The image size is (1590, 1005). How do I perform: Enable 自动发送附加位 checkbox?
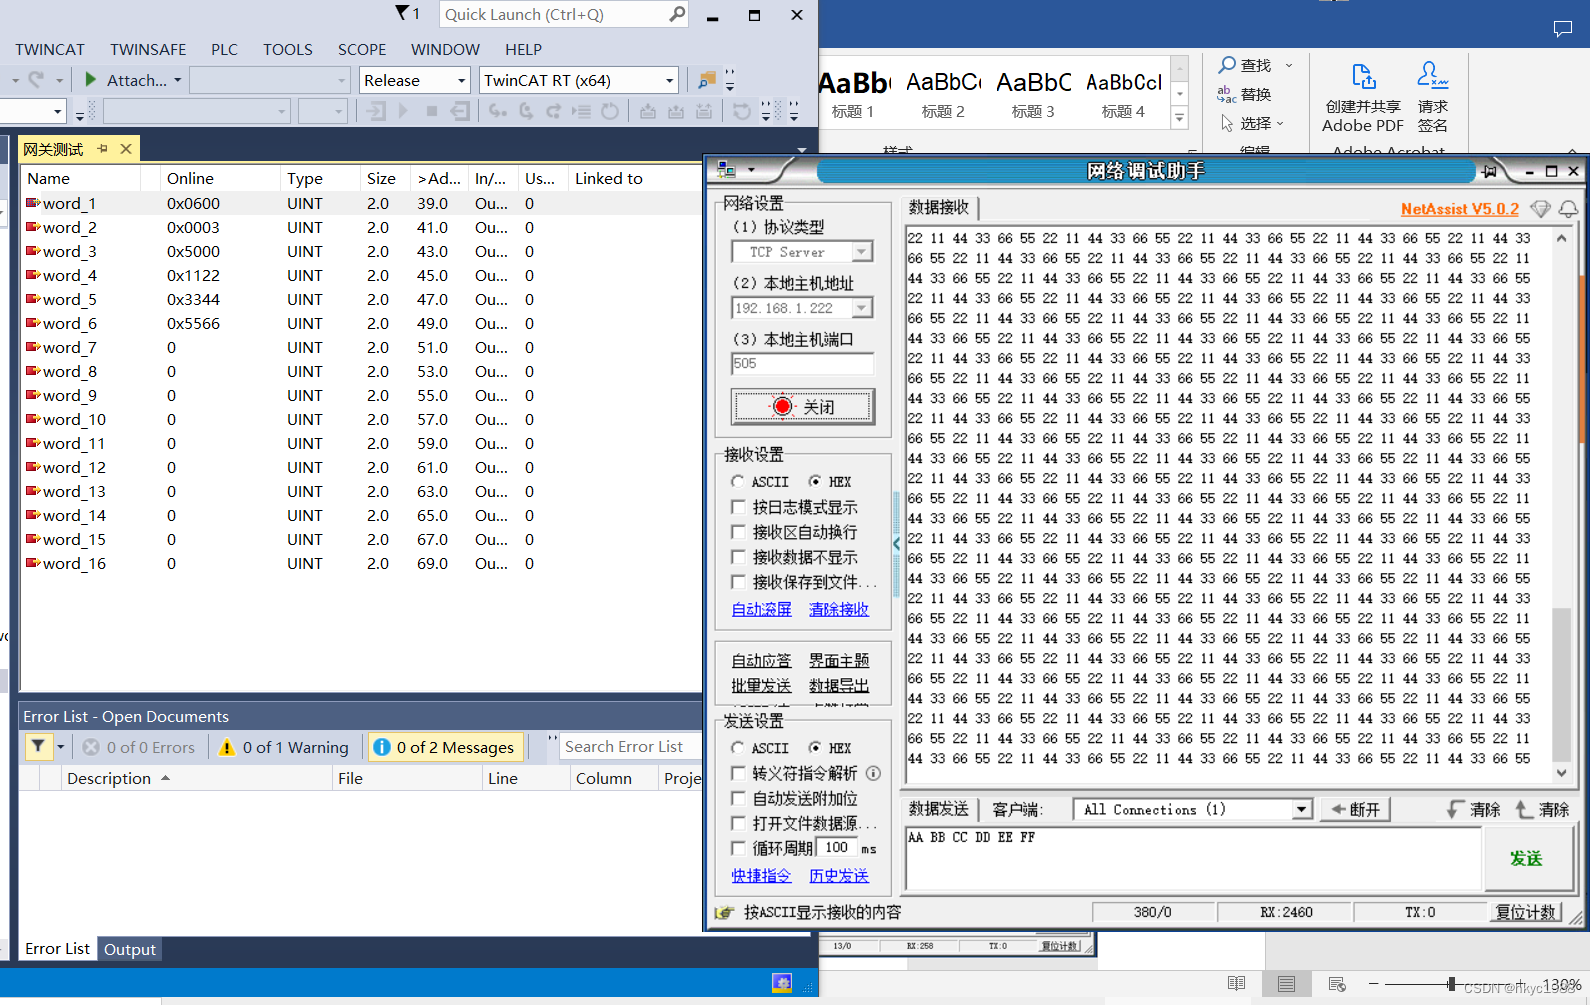[738, 798]
